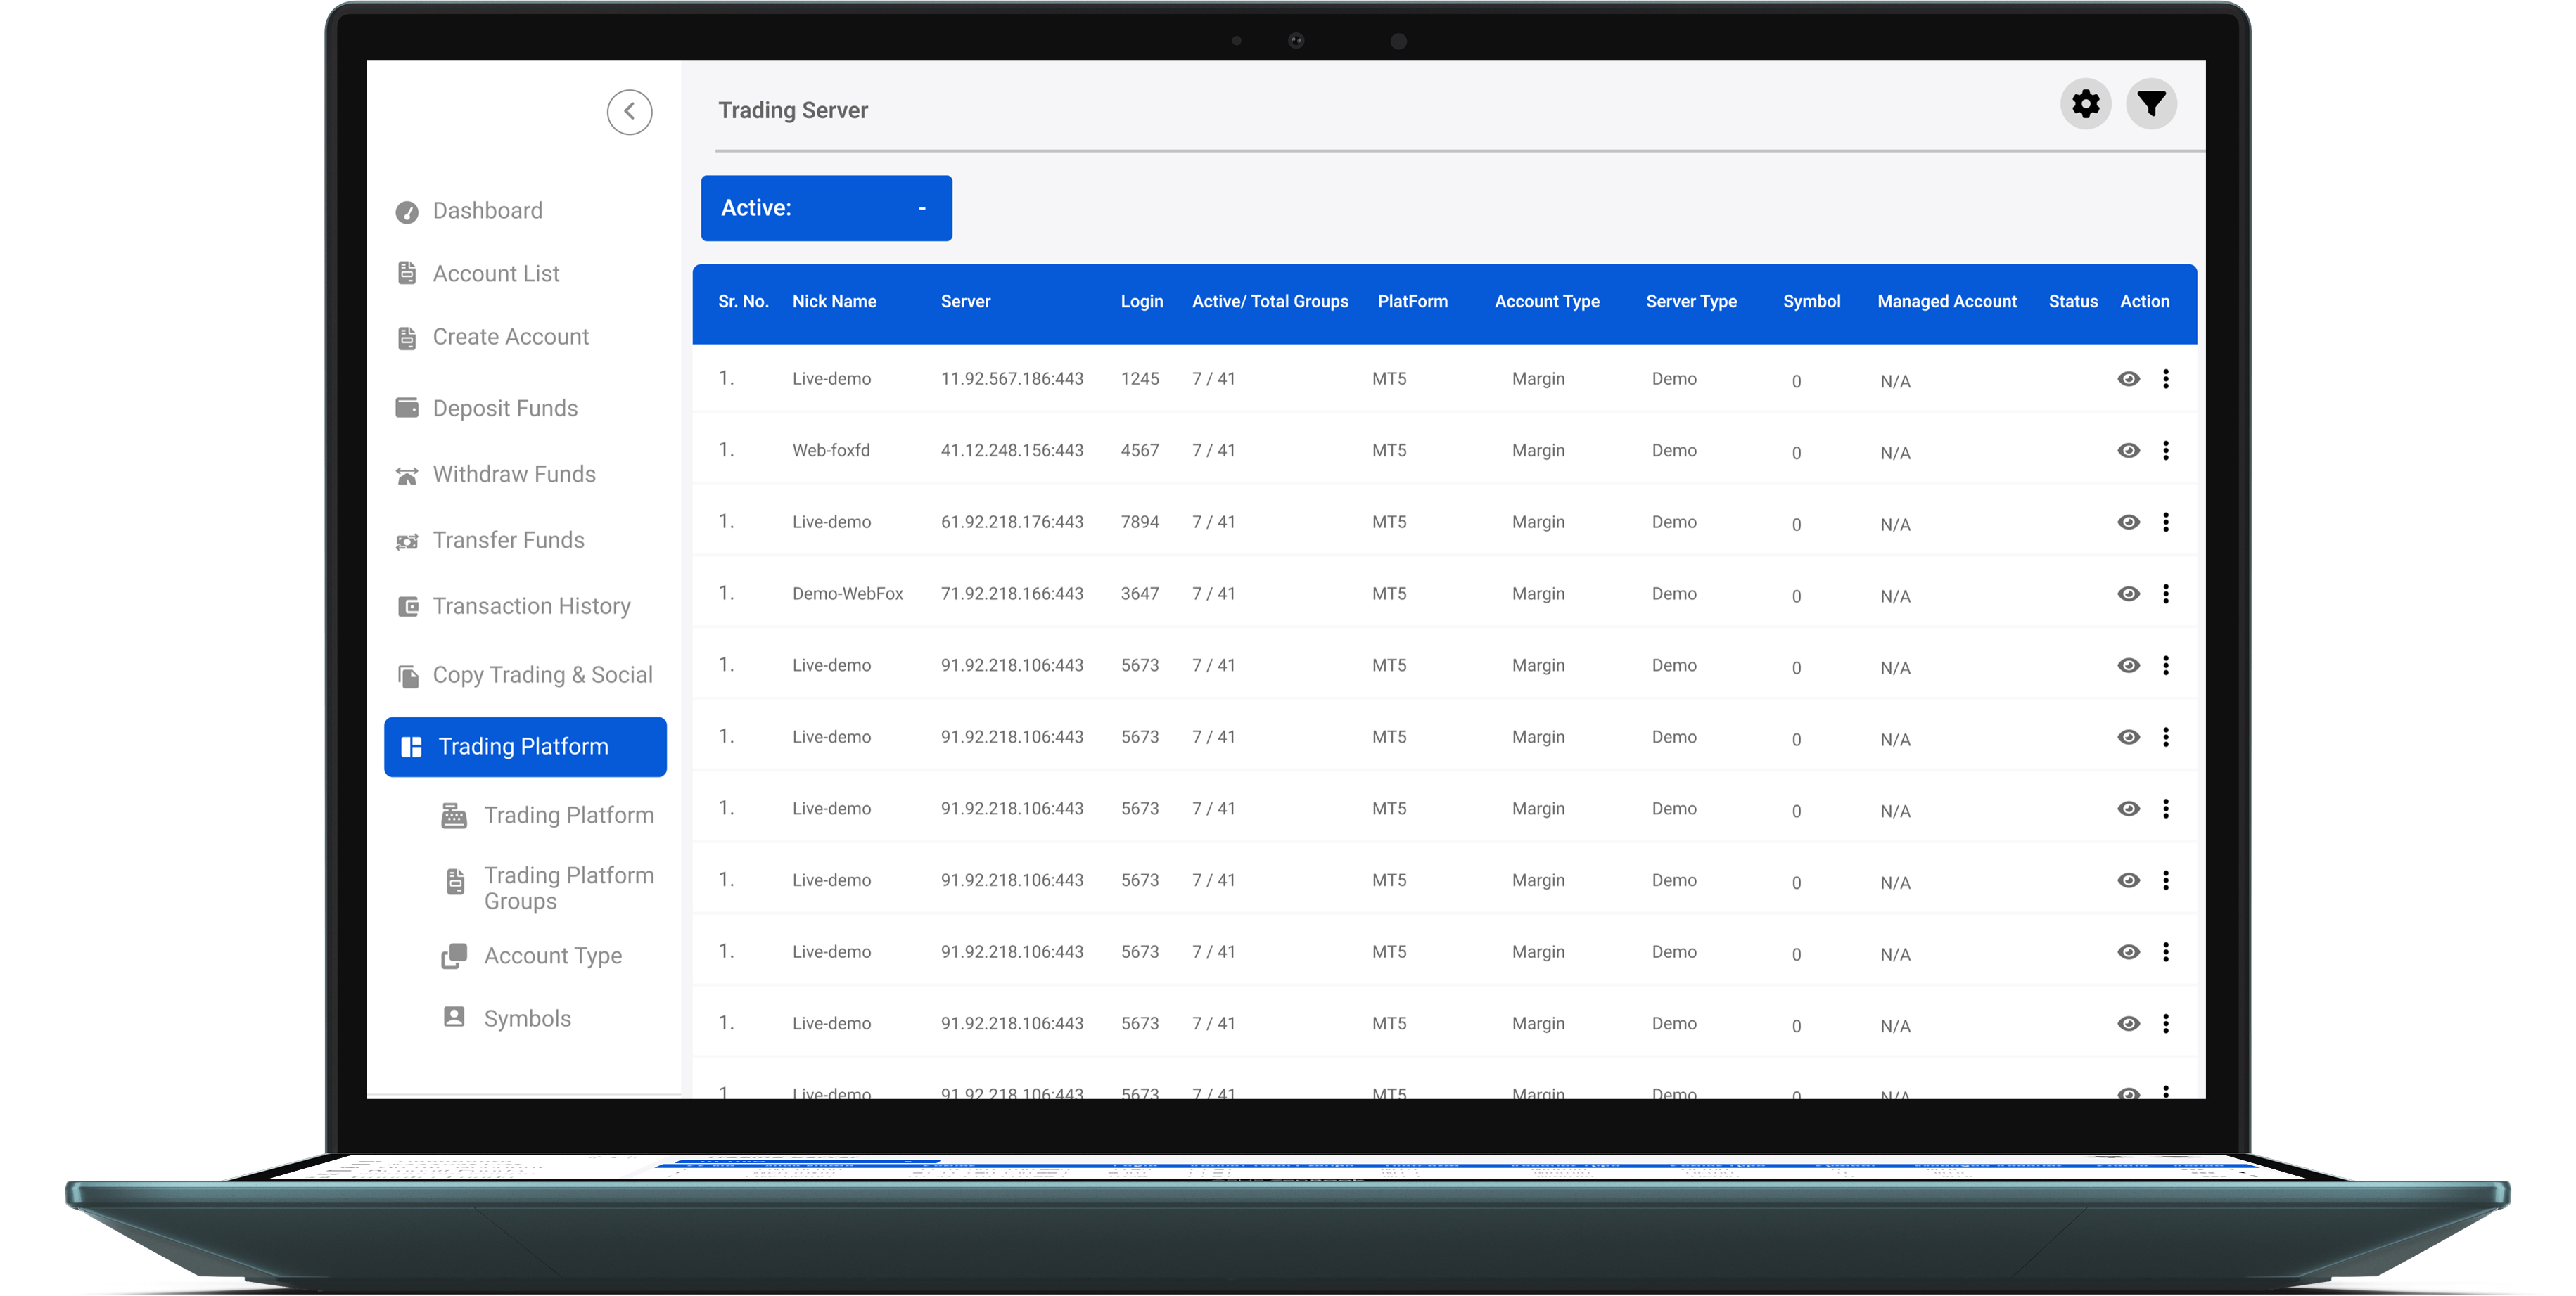
Task: Open Deposit Funds from sidebar
Action: (x=504, y=408)
